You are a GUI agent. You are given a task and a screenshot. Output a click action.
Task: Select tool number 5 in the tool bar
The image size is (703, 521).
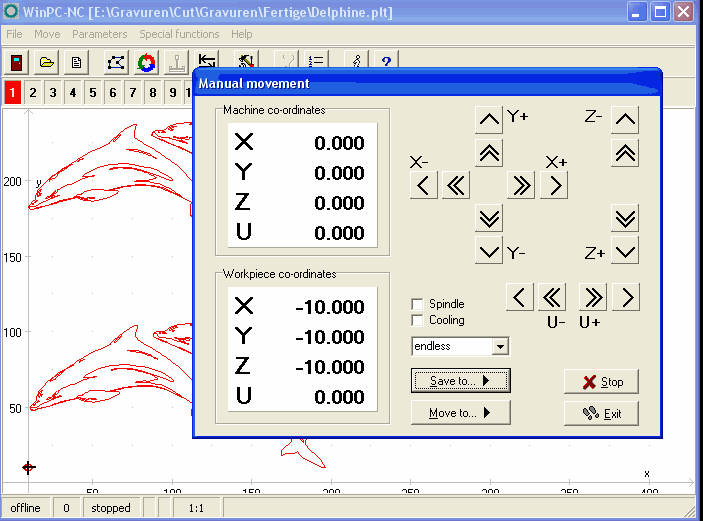(x=92, y=93)
